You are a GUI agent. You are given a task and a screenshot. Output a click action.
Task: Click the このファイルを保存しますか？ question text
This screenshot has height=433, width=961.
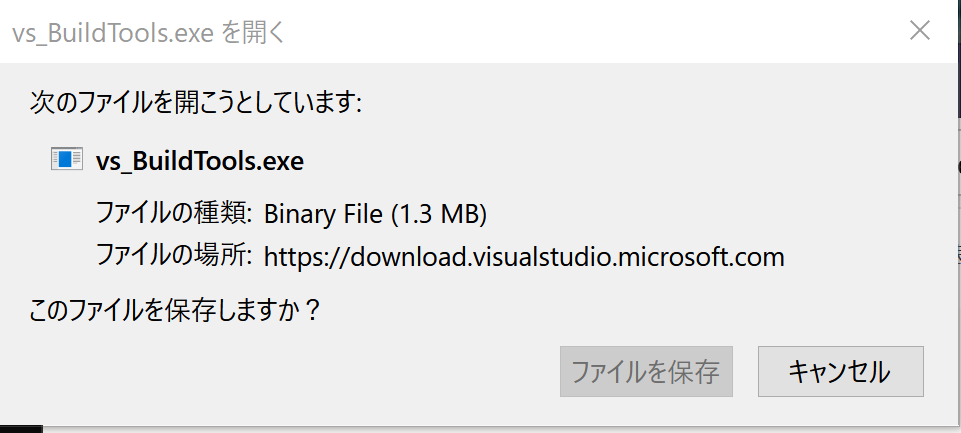tap(176, 310)
